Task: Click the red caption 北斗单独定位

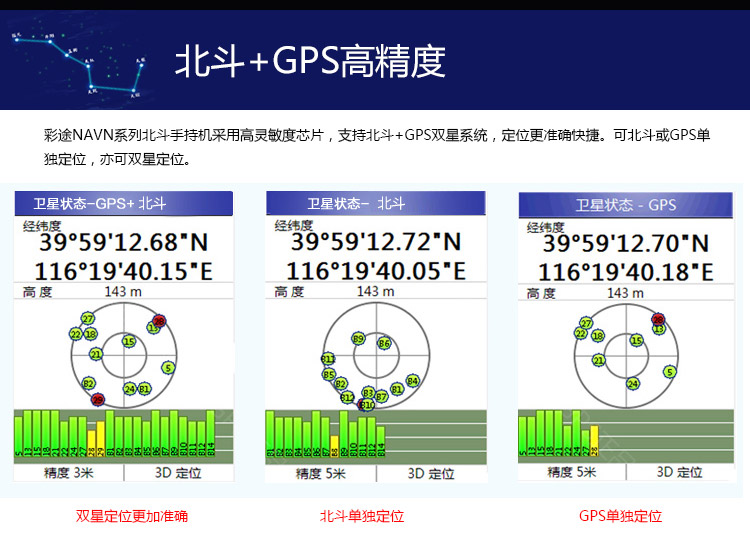Action: pyautogui.click(x=362, y=516)
